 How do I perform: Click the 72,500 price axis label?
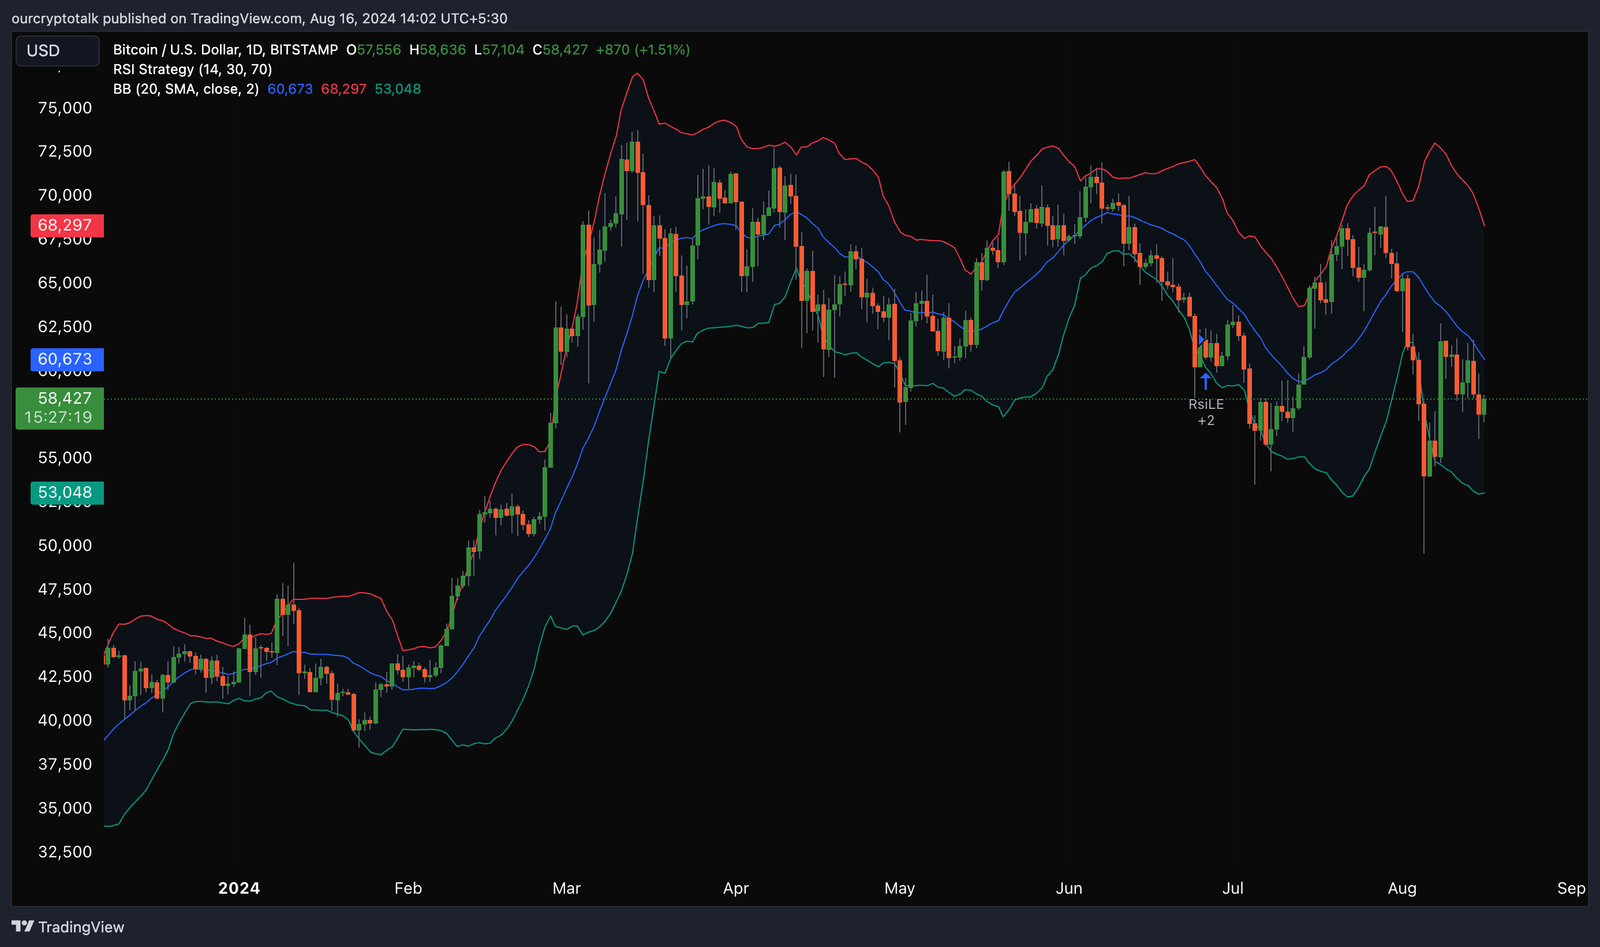65,151
